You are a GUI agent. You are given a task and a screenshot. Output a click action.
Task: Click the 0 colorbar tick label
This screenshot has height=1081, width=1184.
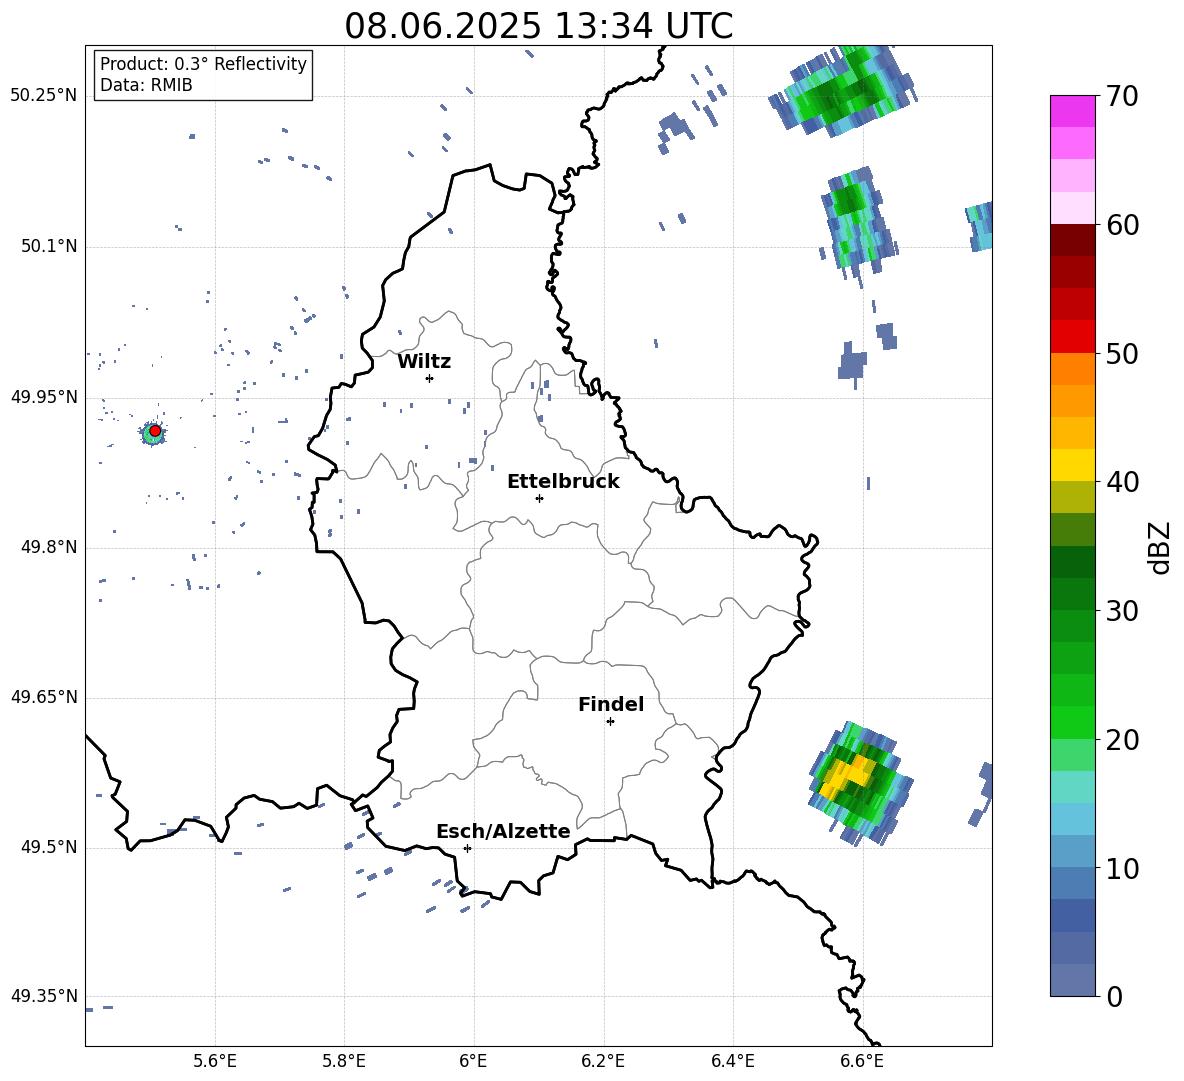1114,996
